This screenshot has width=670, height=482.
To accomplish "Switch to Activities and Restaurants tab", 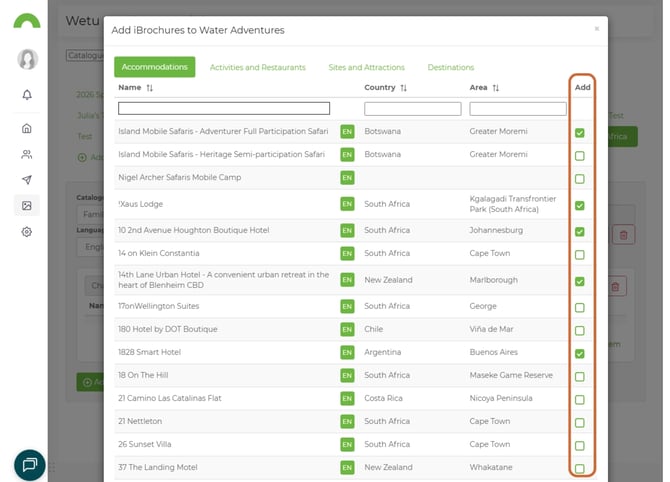I will (x=258, y=68).
